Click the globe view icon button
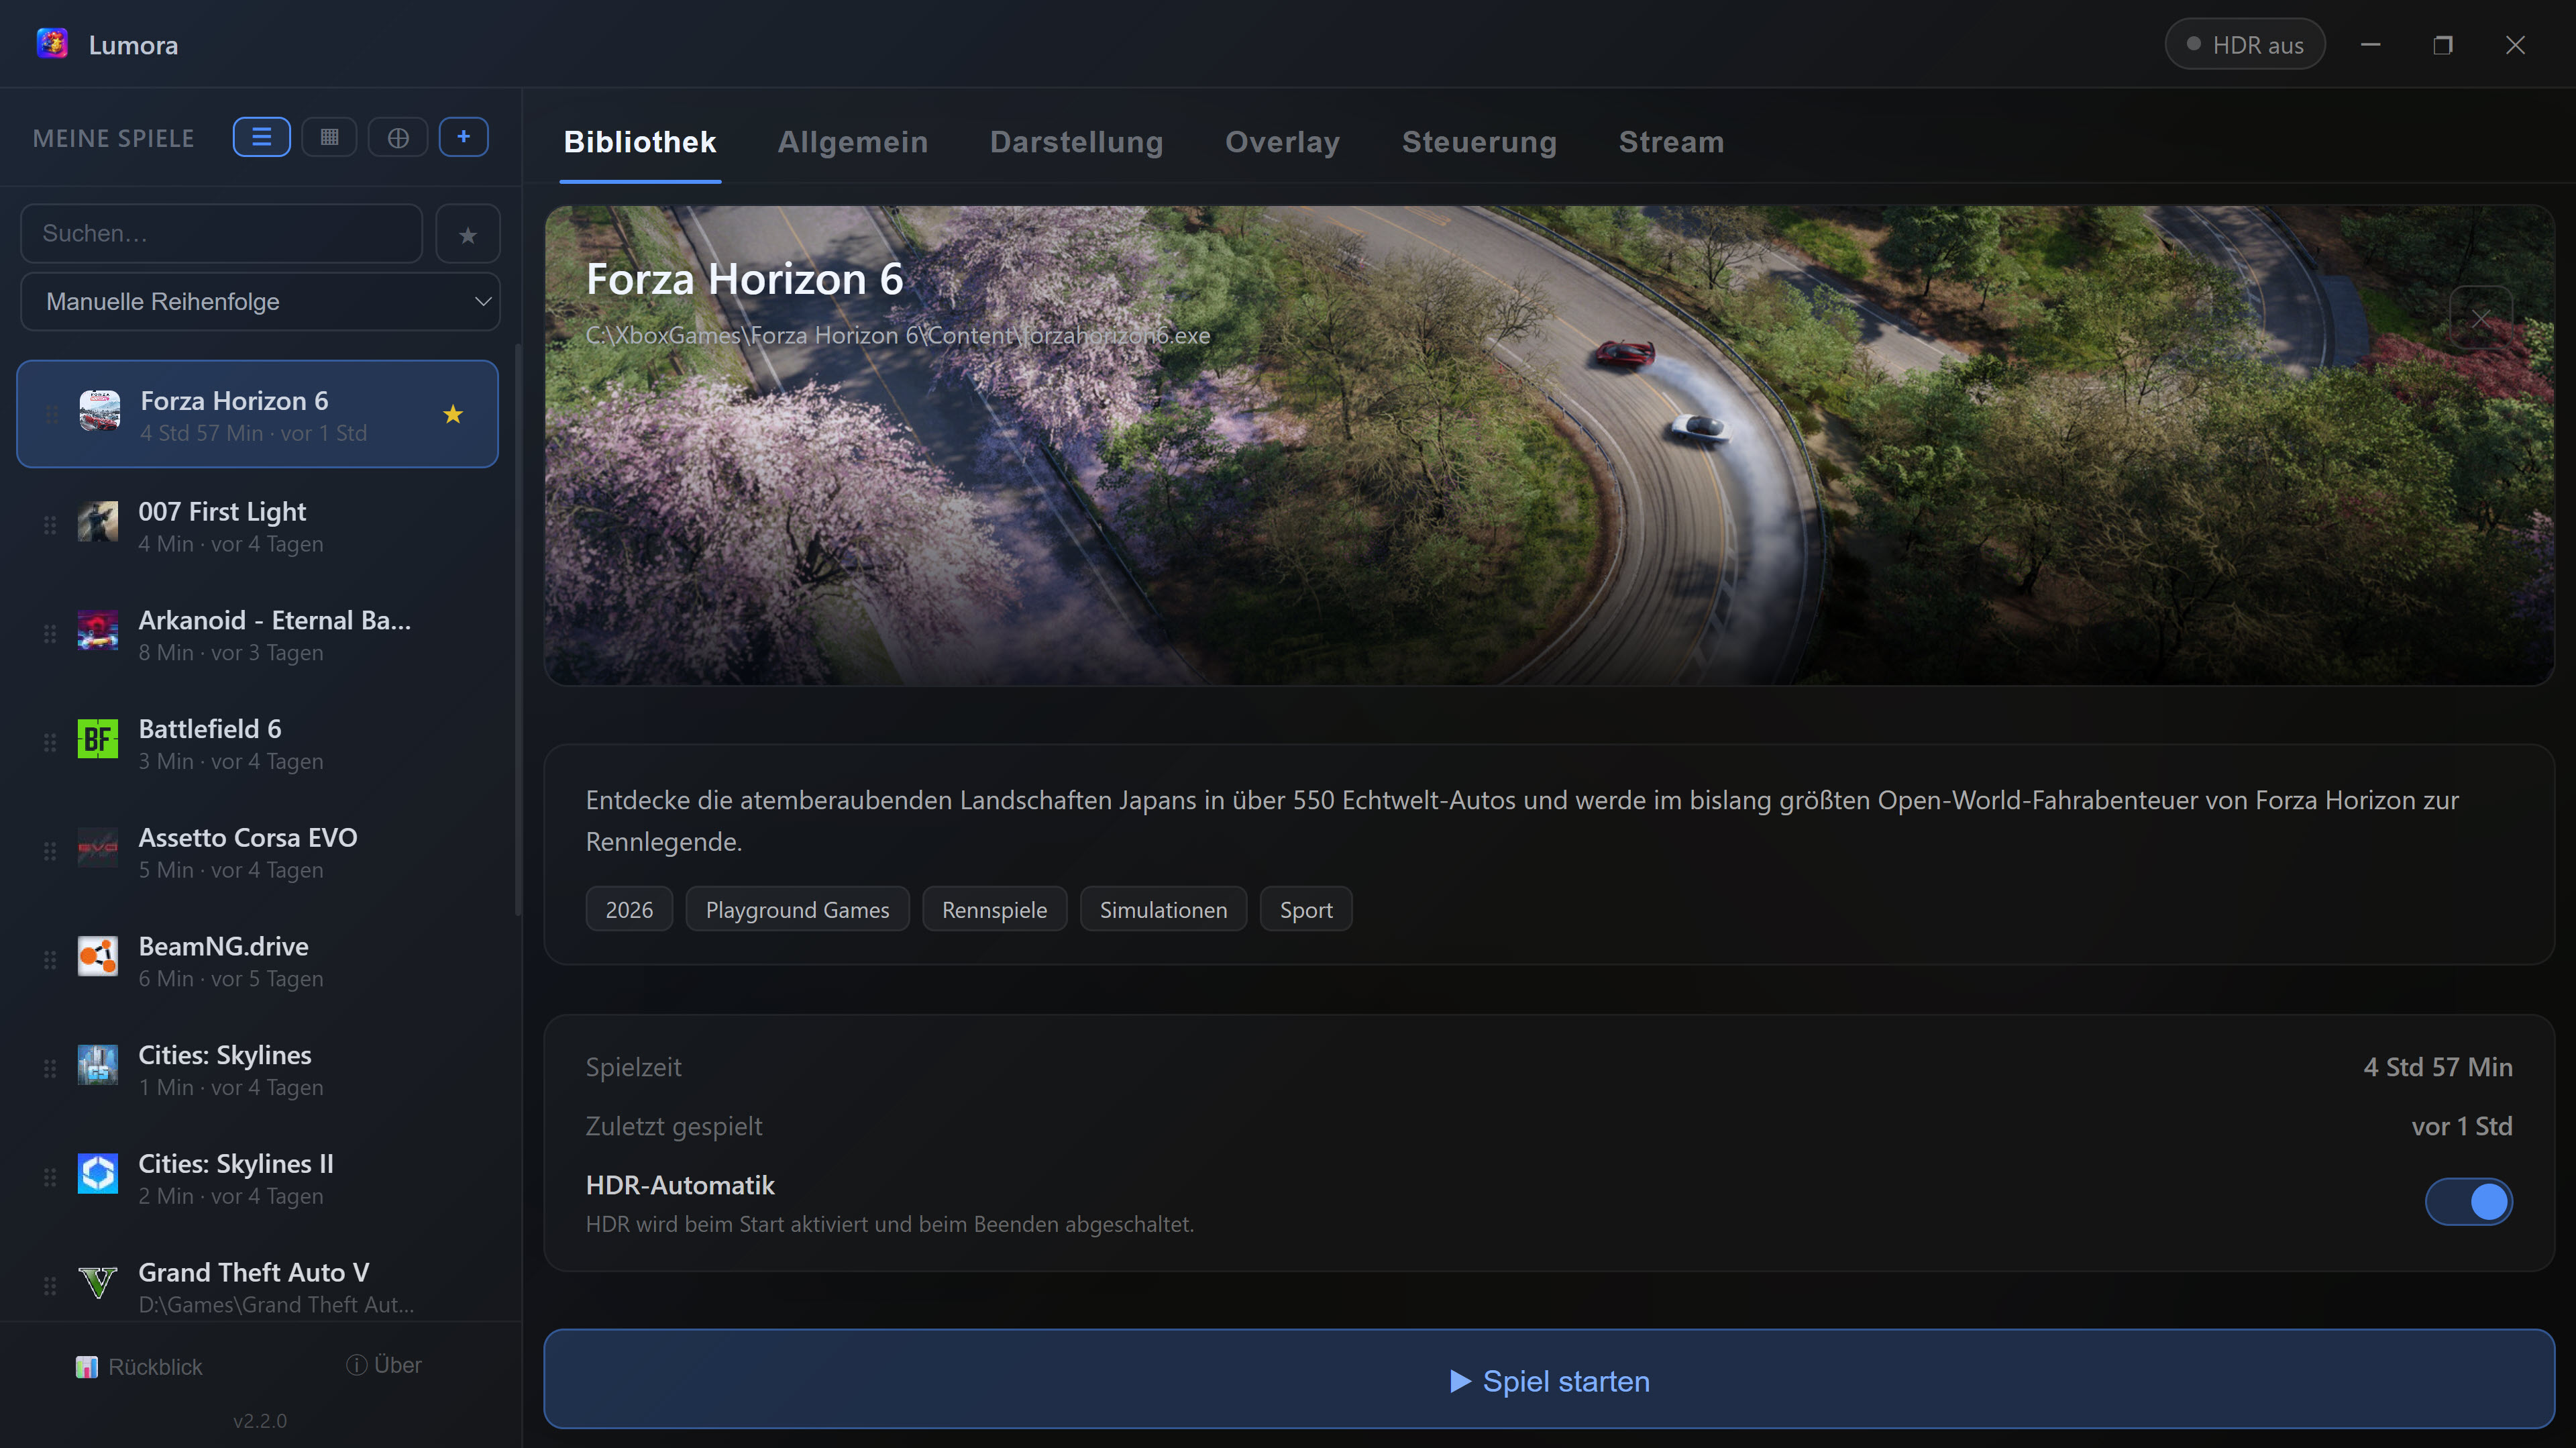The height and width of the screenshot is (1448, 2576). click(398, 137)
